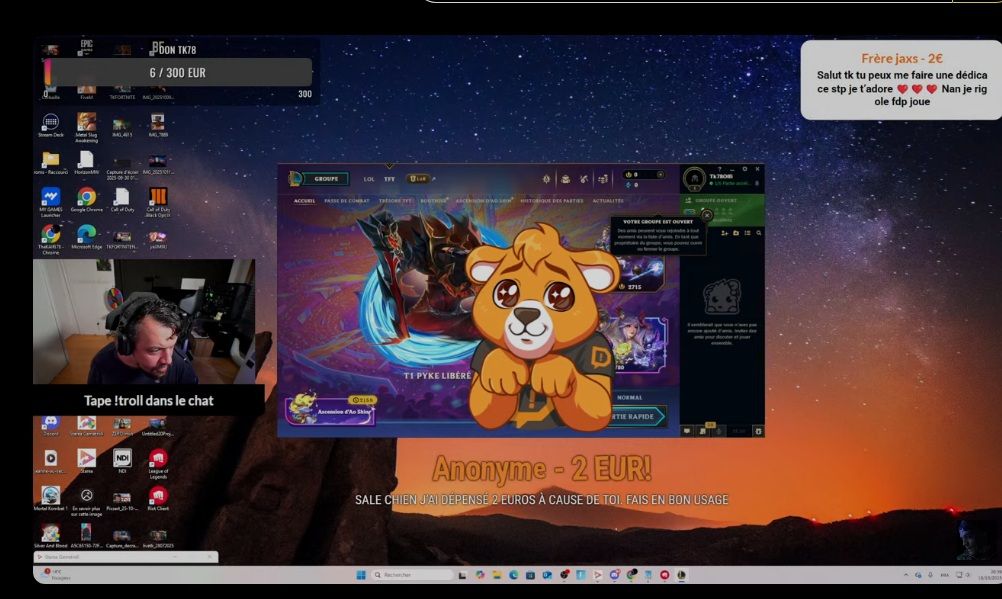Open the loot chest icon in client header
The width and height of the screenshot is (1002, 599).
coord(566,179)
